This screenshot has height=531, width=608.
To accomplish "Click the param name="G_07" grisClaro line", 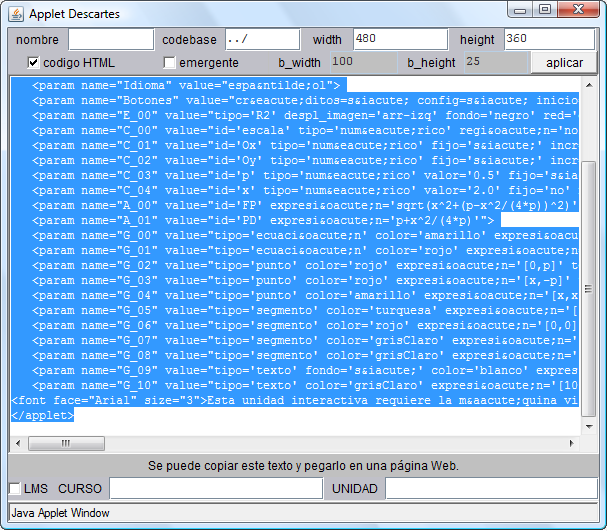I will [305, 341].
